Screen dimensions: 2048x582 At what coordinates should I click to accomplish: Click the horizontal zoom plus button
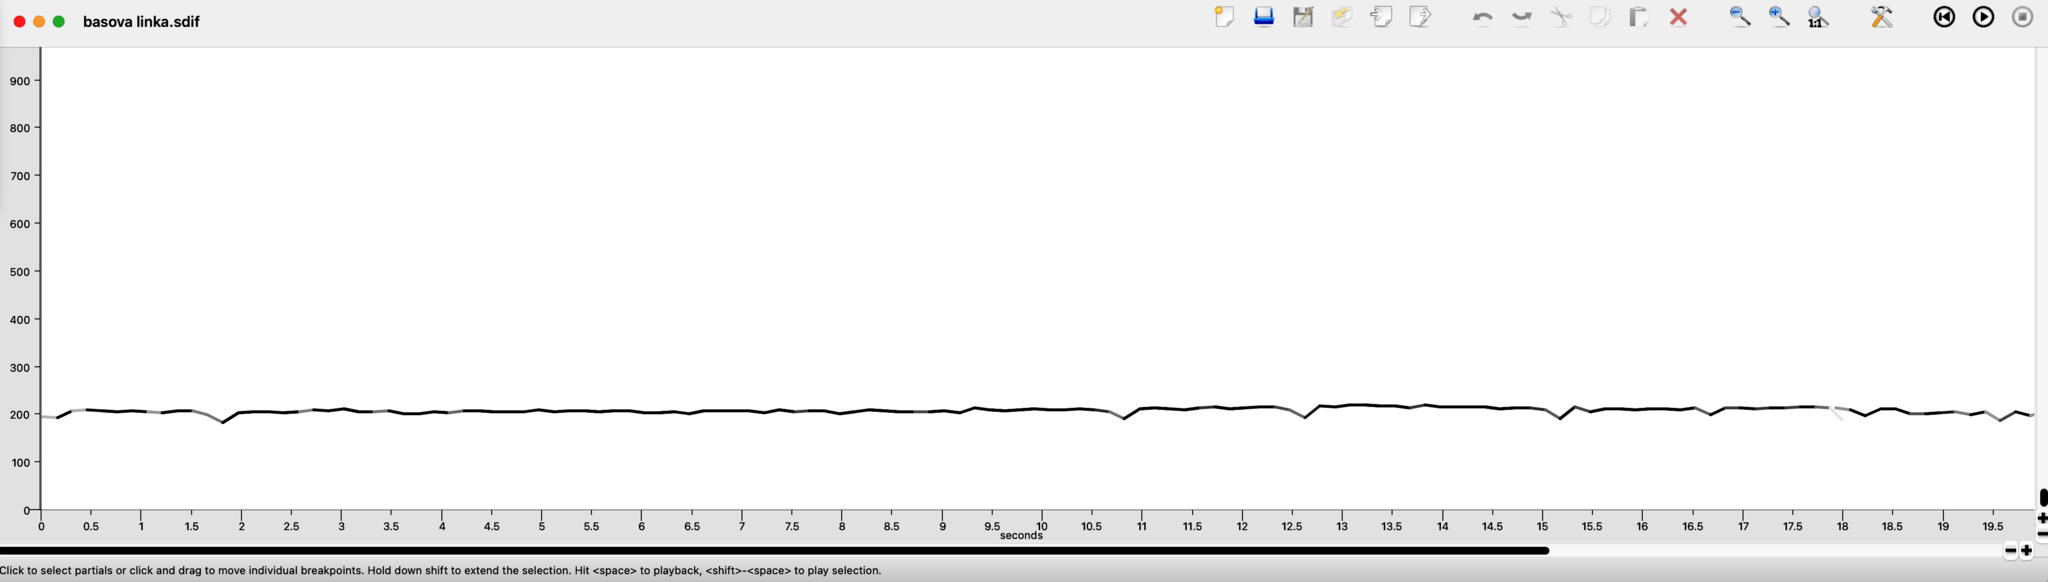tap(2027, 551)
